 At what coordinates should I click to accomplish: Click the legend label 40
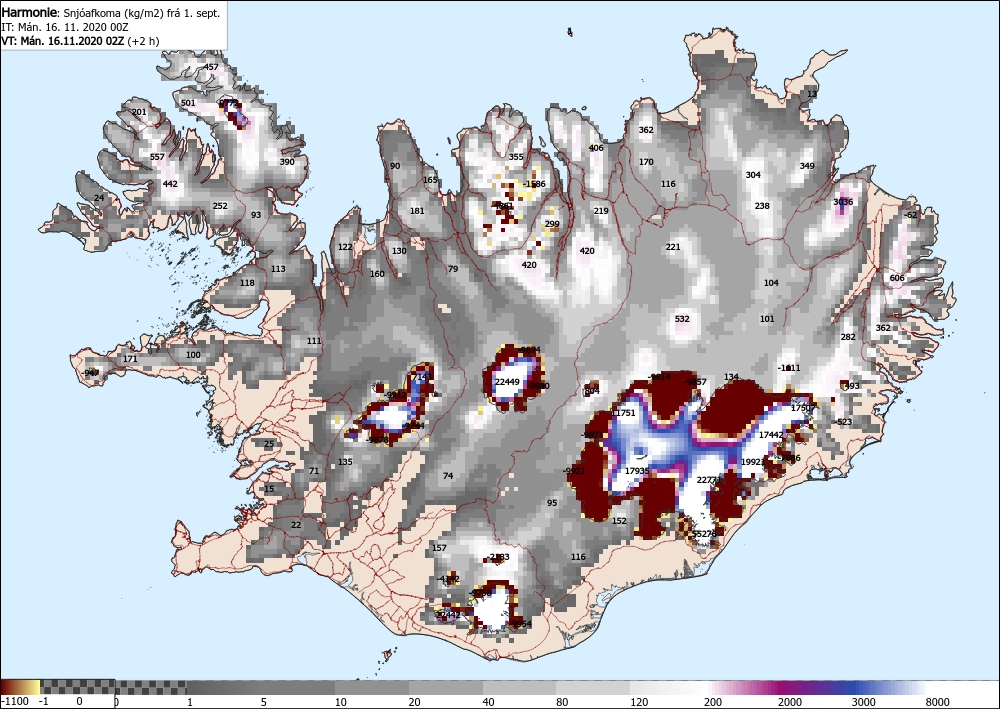488,702
